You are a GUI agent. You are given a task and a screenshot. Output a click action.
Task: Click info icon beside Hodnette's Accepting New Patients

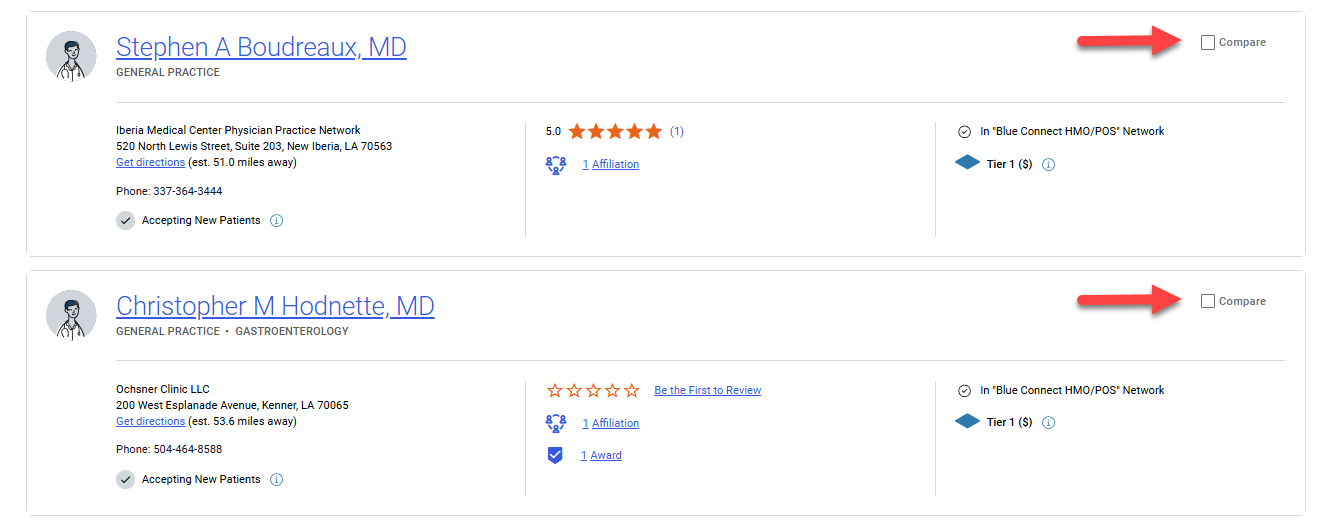point(277,480)
